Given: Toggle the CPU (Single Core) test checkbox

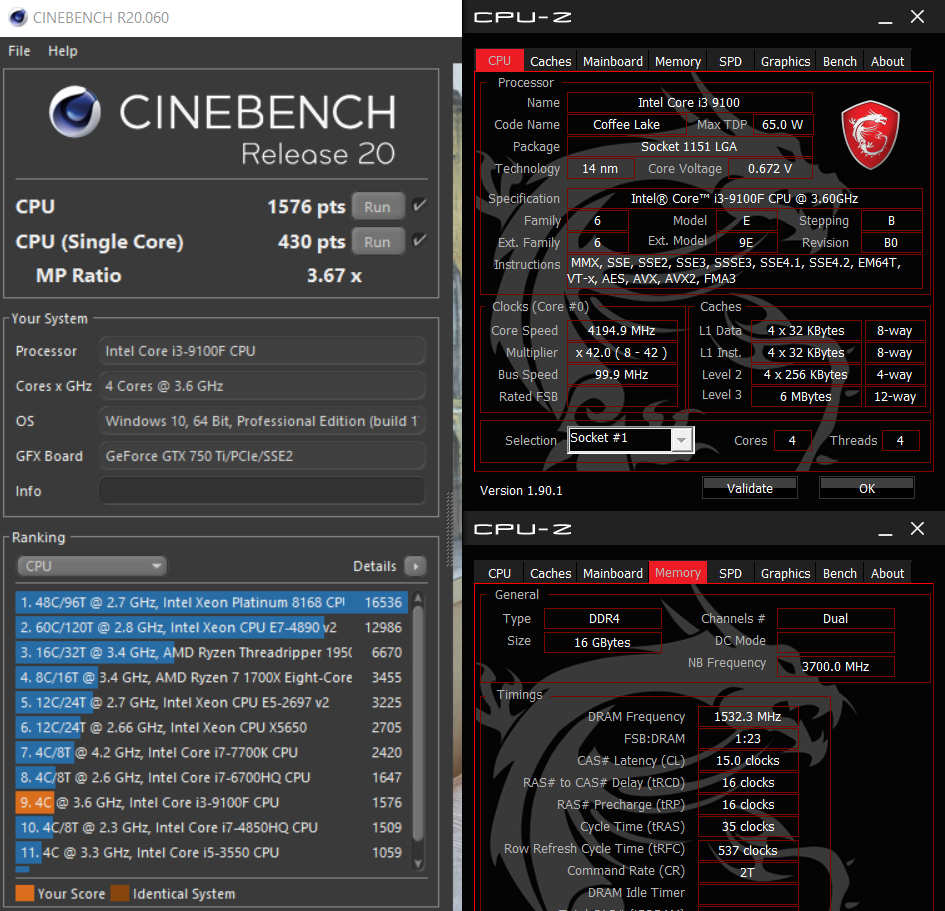Looking at the screenshot, I should (420, 241).
